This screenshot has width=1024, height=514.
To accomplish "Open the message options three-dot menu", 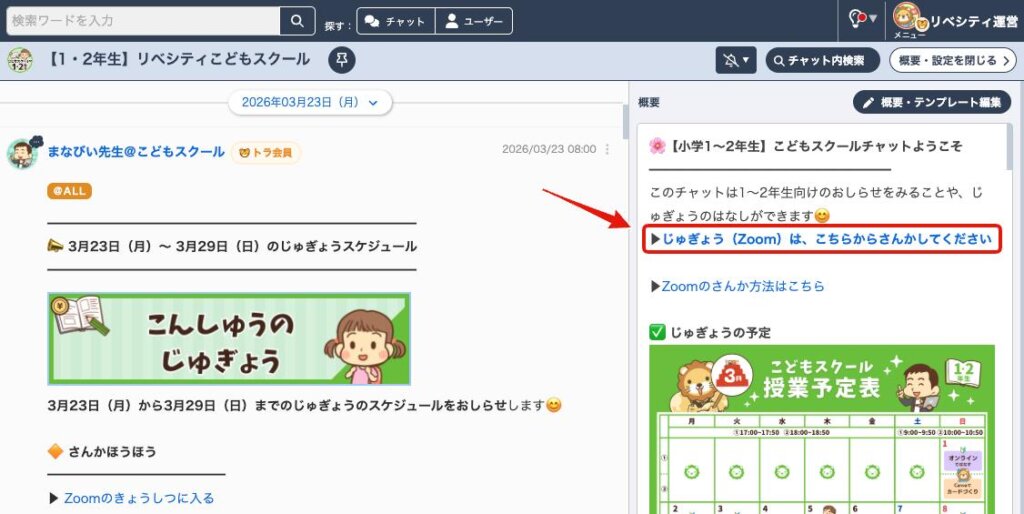I will point(607,149).
